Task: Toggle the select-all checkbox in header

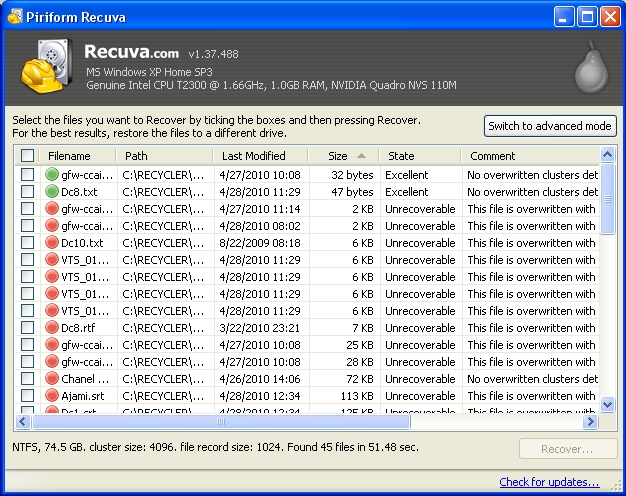Action: coord(27,156)
